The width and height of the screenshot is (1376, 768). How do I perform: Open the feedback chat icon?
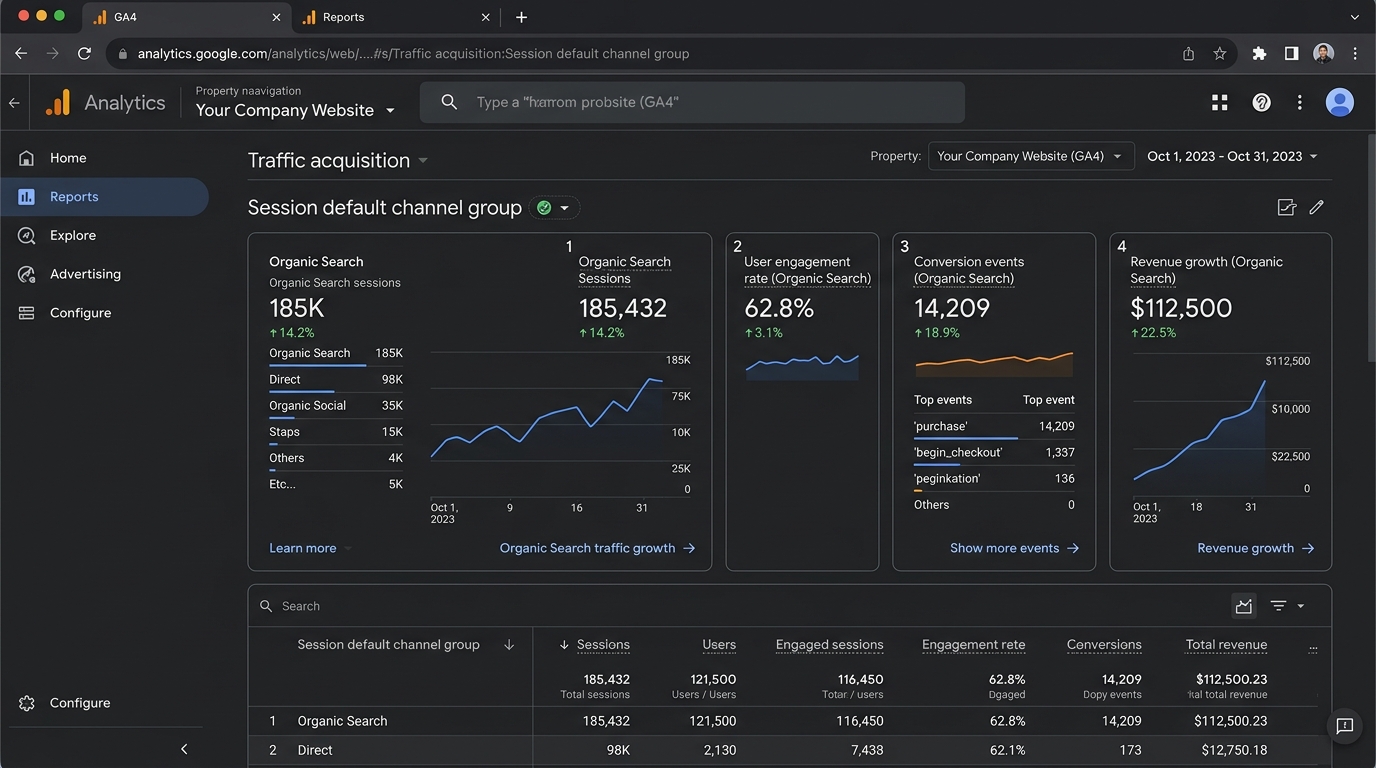pos(1345,727)
